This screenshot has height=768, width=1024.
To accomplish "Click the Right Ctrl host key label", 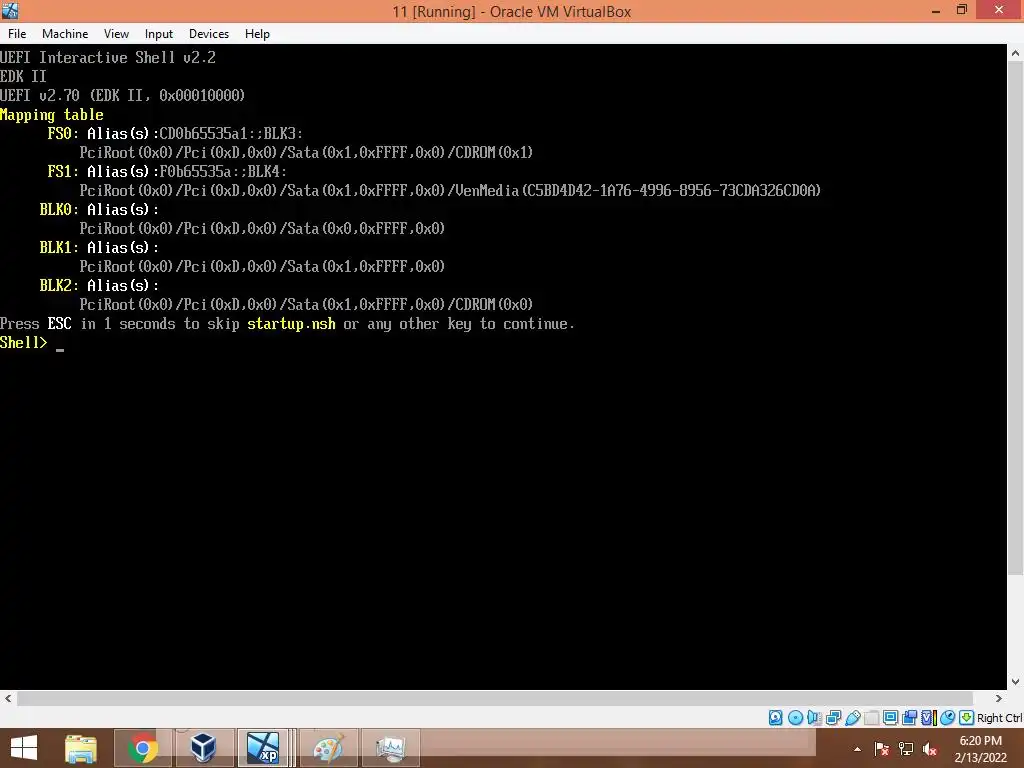I will click(999, 718).
